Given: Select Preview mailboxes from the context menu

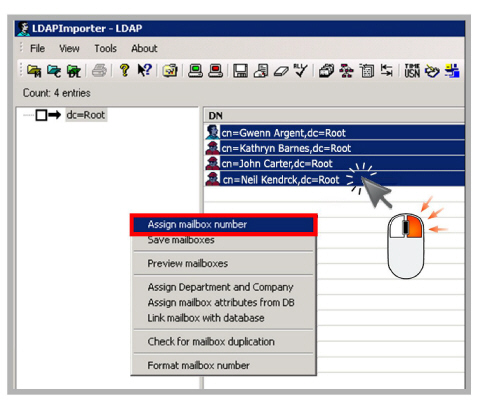Looking at the screenshot, I should 223,264.
